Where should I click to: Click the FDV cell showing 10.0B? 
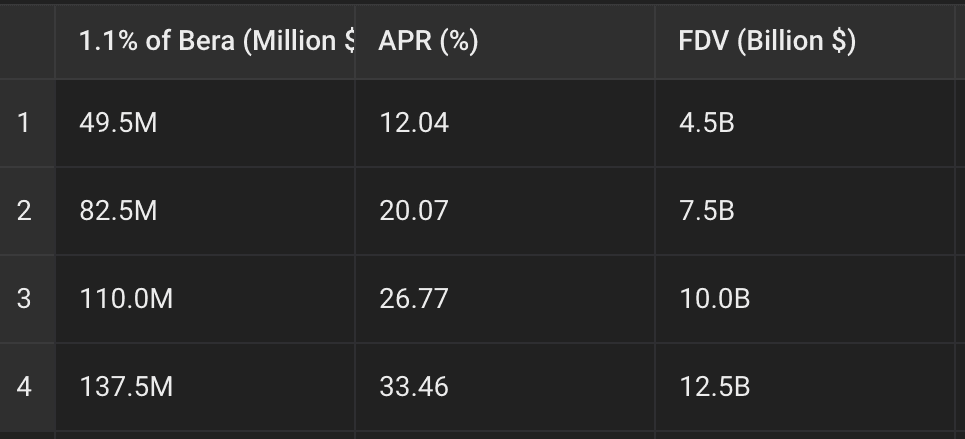point(804,299)
